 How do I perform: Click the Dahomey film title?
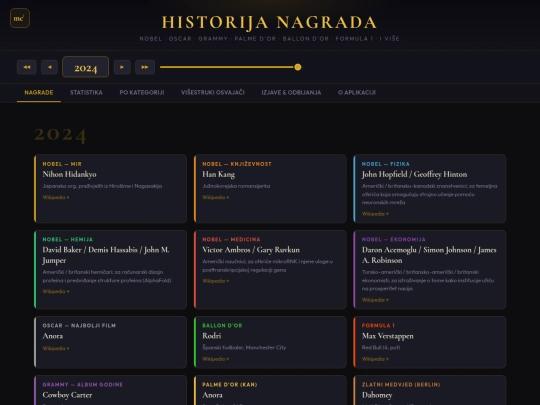[x=377, y=395]
